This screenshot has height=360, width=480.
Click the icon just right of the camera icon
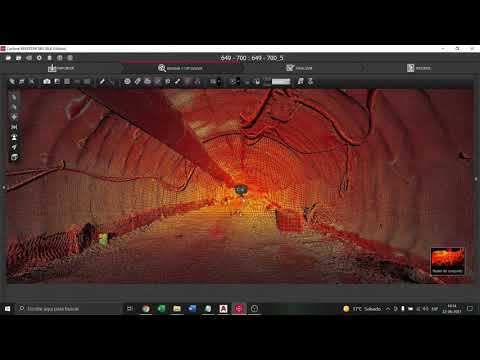(x=57, y=81)
